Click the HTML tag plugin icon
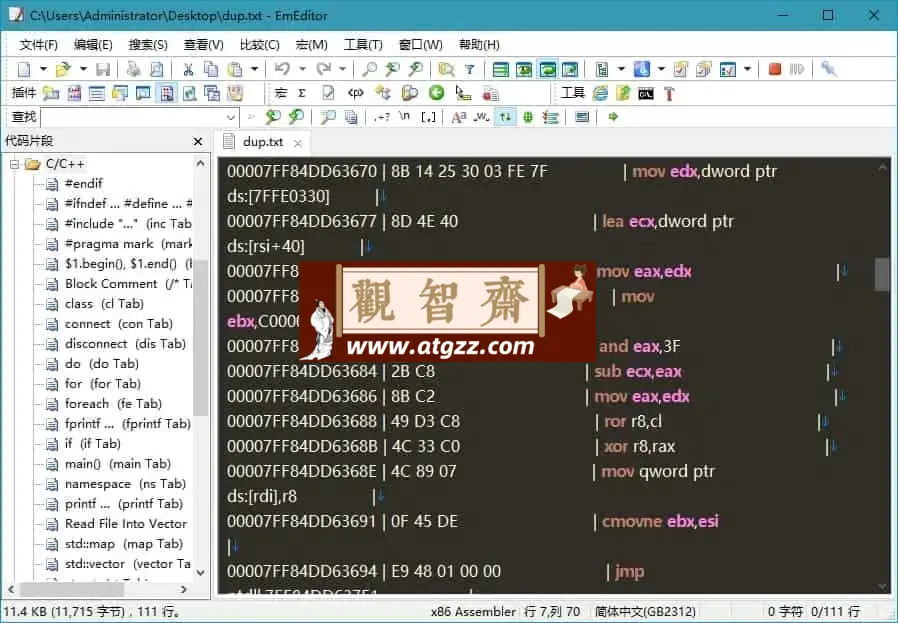 click(356, 93)
